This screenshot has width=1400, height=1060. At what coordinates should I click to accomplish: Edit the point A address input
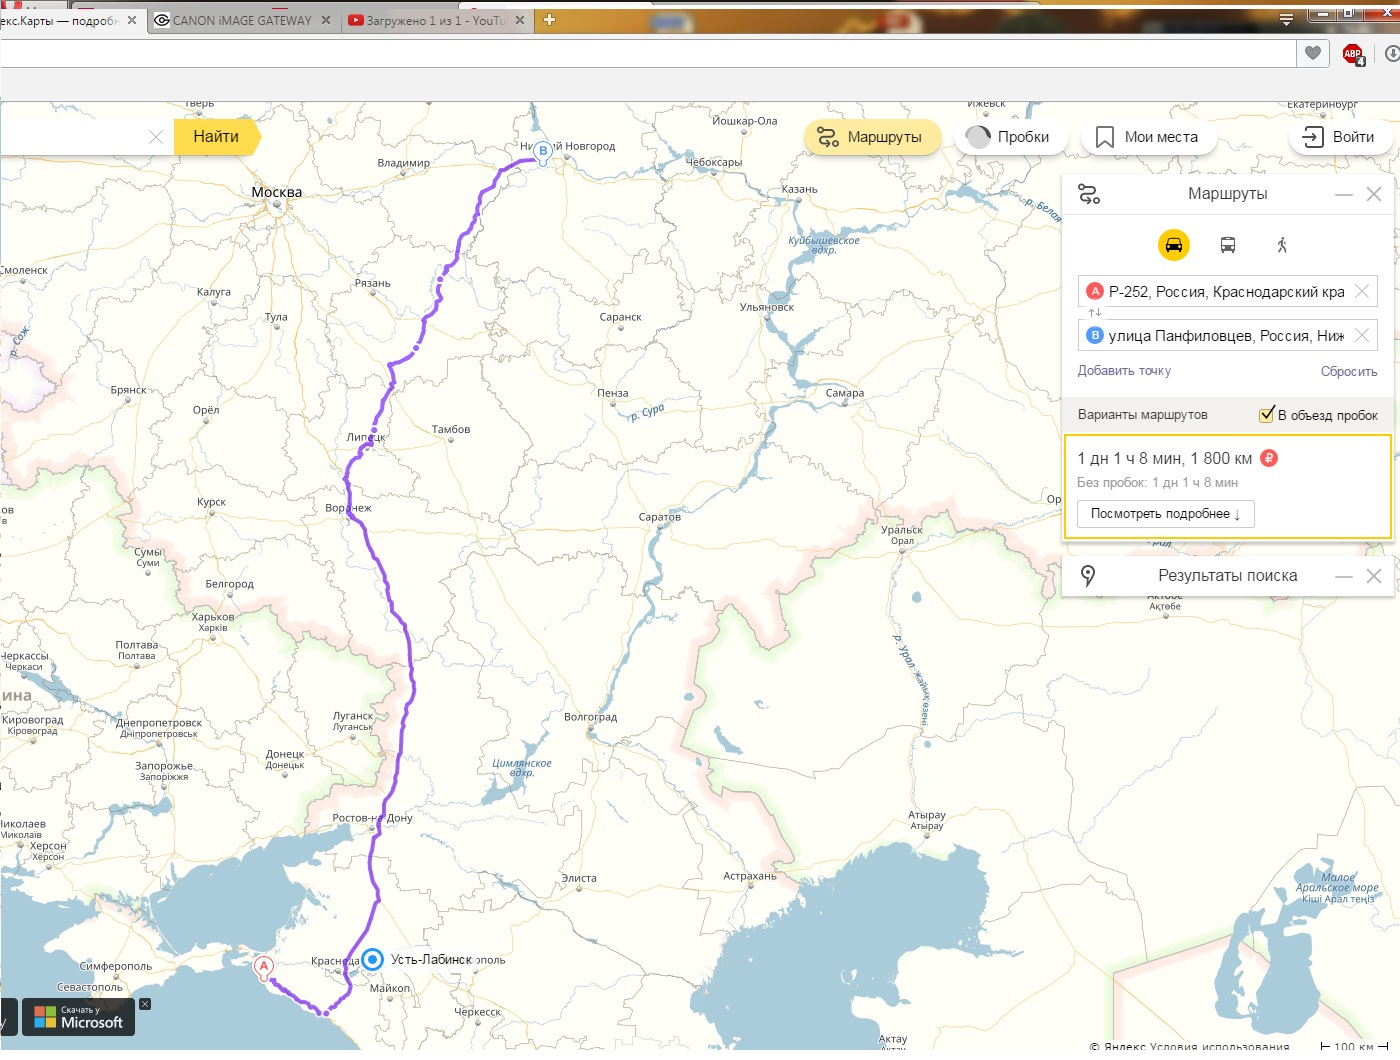[x=1226, y=292]
